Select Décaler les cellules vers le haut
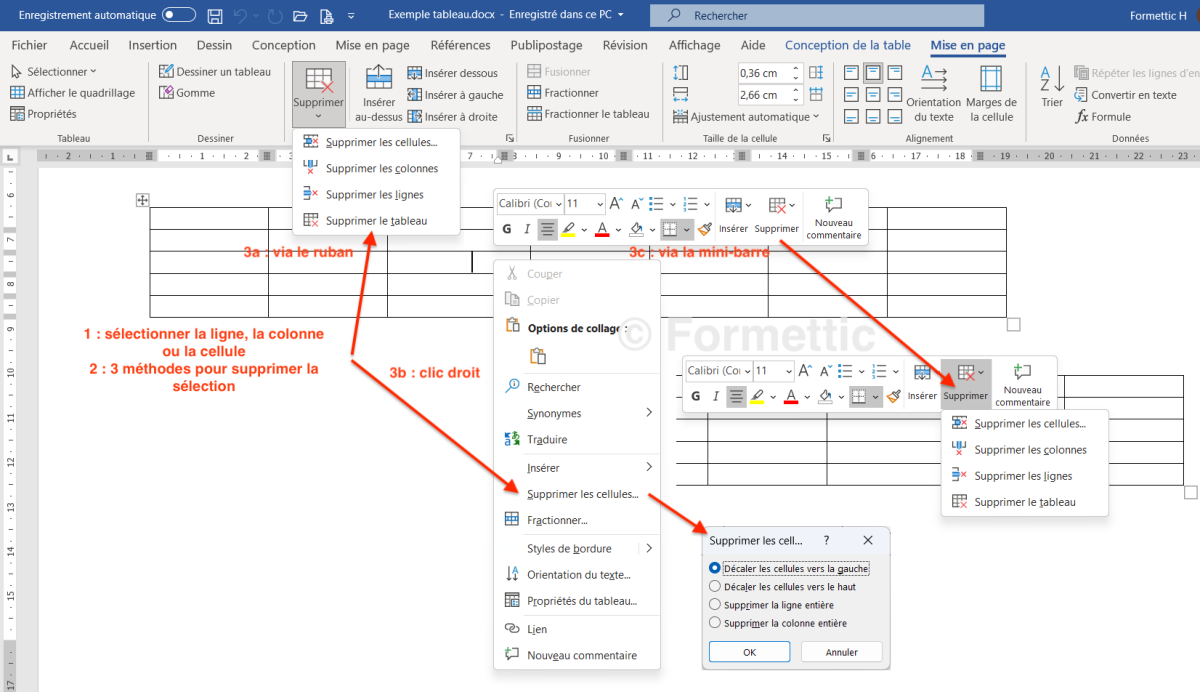This screenshot has width=1200, height=692. (715, 587)
